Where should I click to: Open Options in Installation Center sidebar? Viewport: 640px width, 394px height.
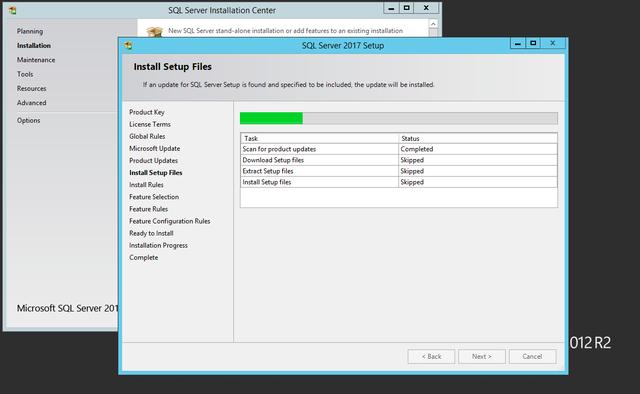pos(29,120)
